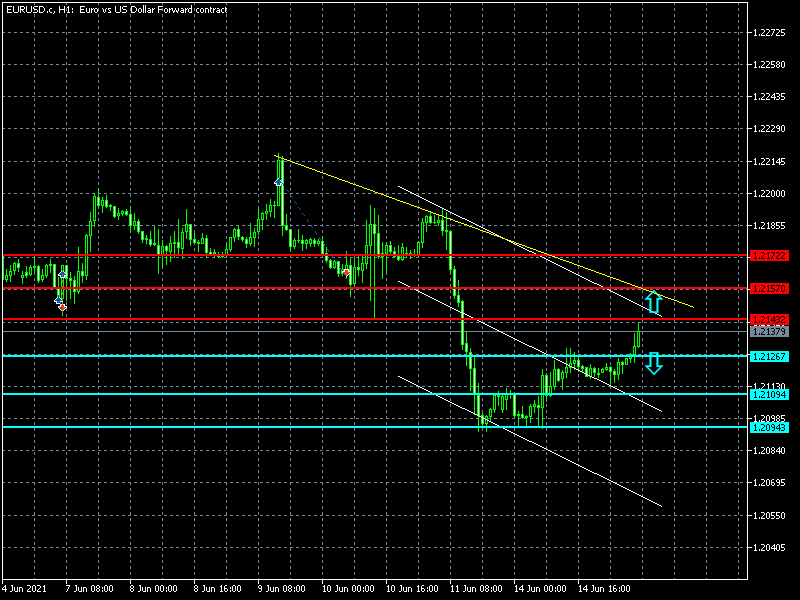The image size is (800, 600).
Task: Click the red price label 1.21570
Action: point(769,289)
